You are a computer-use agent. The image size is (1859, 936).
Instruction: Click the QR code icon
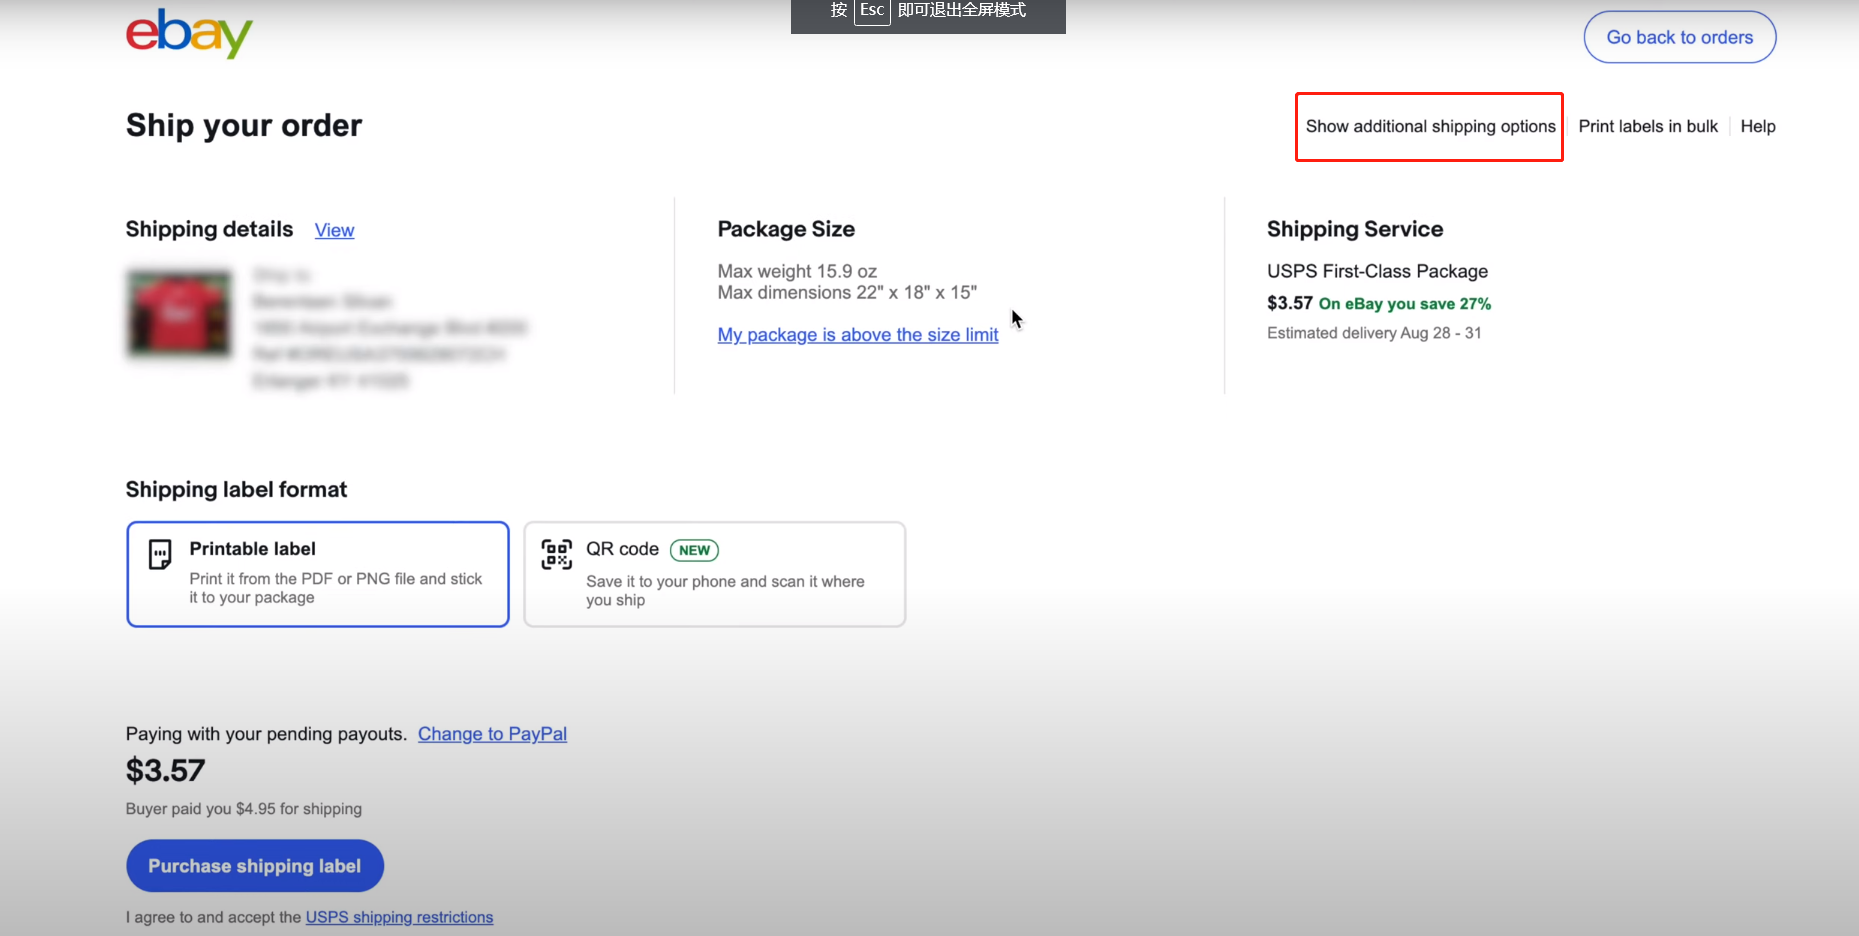coord(557,554)
